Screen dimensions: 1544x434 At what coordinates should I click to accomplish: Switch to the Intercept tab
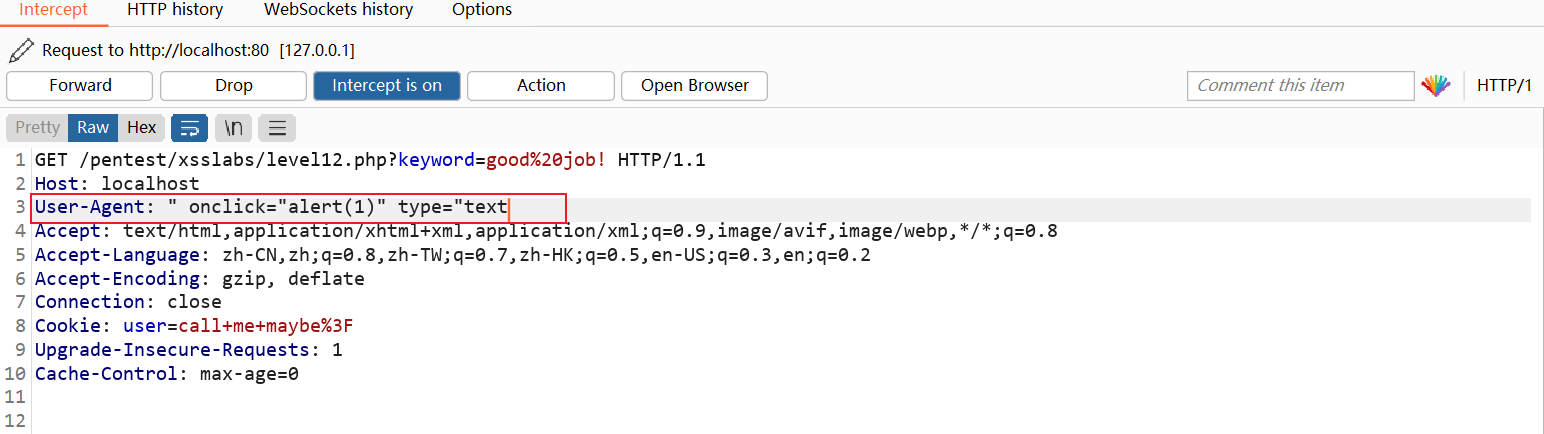coord(54,10)
